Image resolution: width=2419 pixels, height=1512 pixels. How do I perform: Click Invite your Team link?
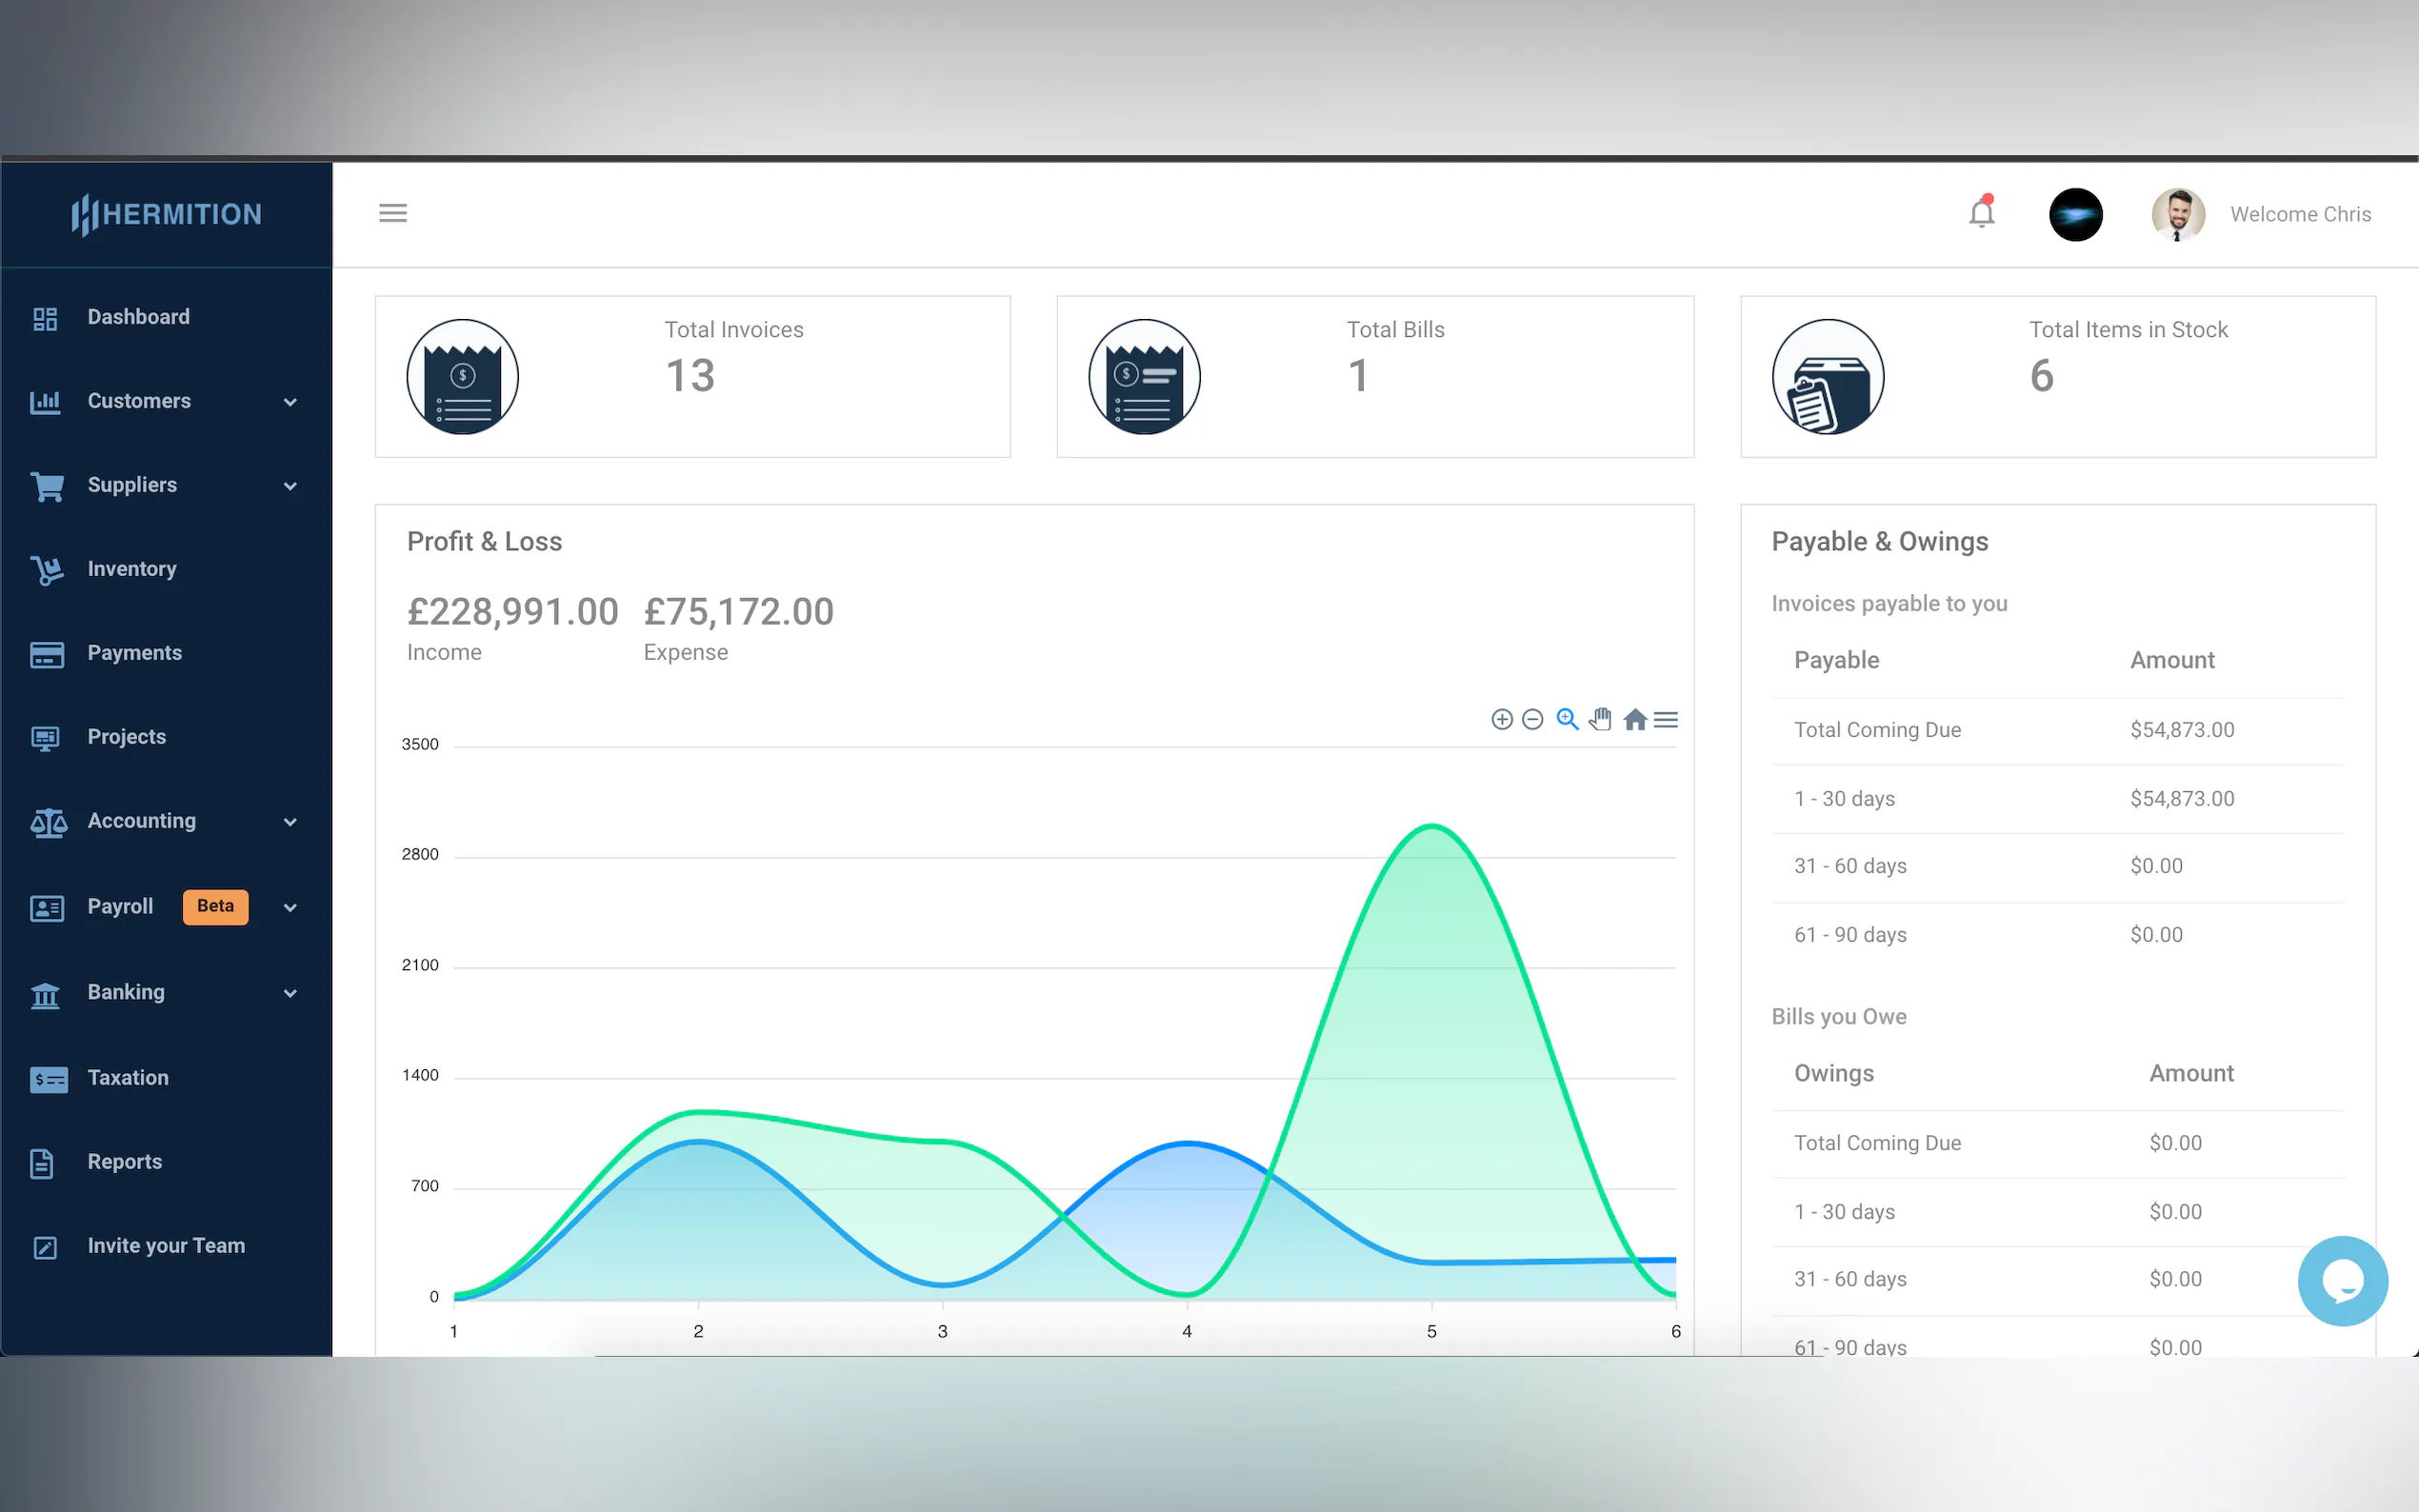click(166, 1246)
